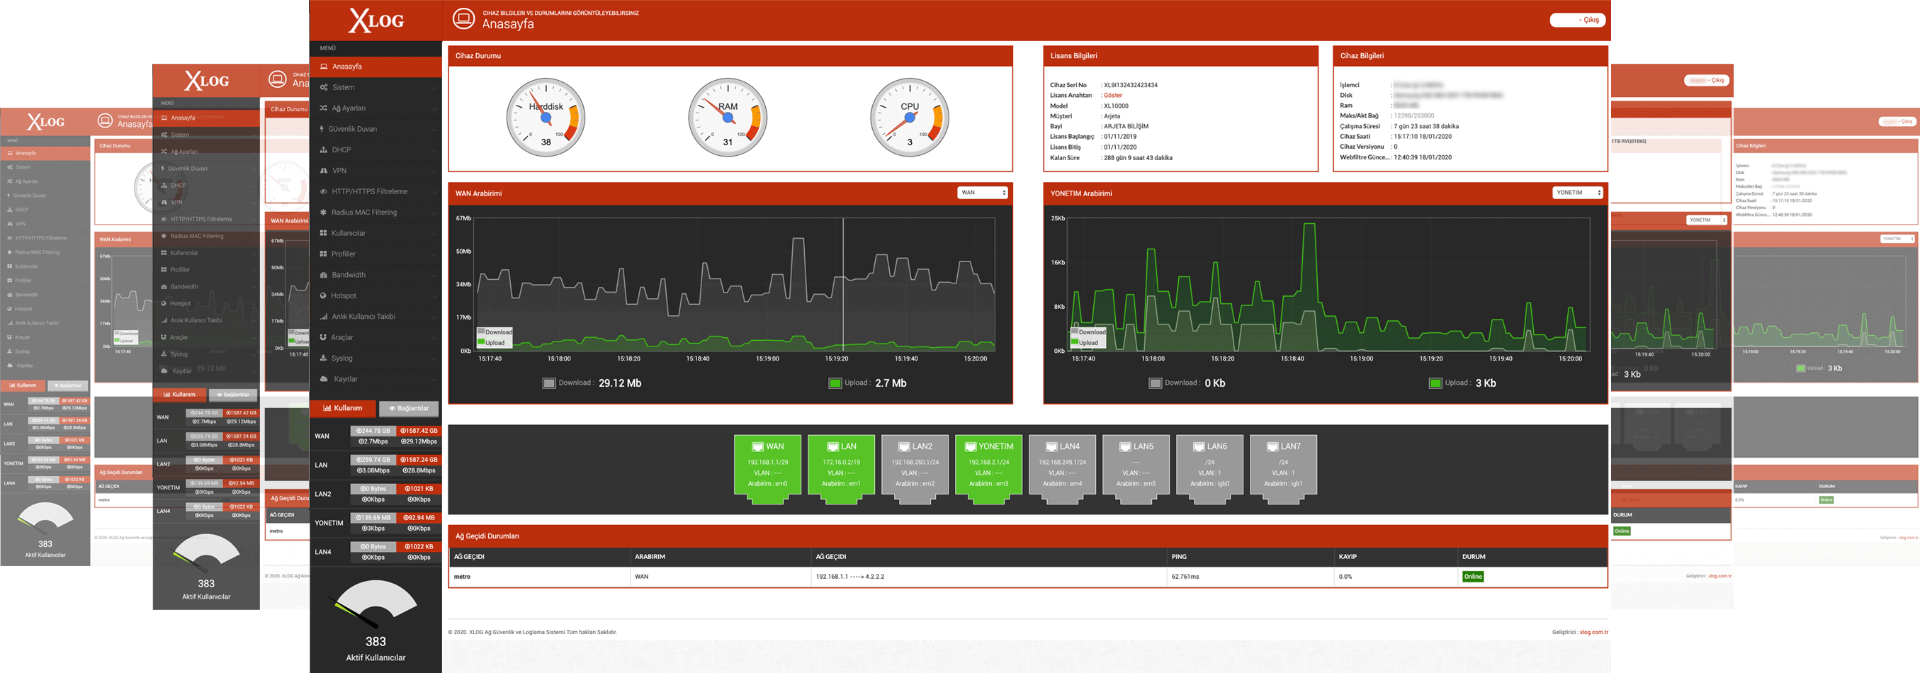Expand the Güvenlik Duvarı menu chevron
1920x673 pixels.
[x=434, y=129]
